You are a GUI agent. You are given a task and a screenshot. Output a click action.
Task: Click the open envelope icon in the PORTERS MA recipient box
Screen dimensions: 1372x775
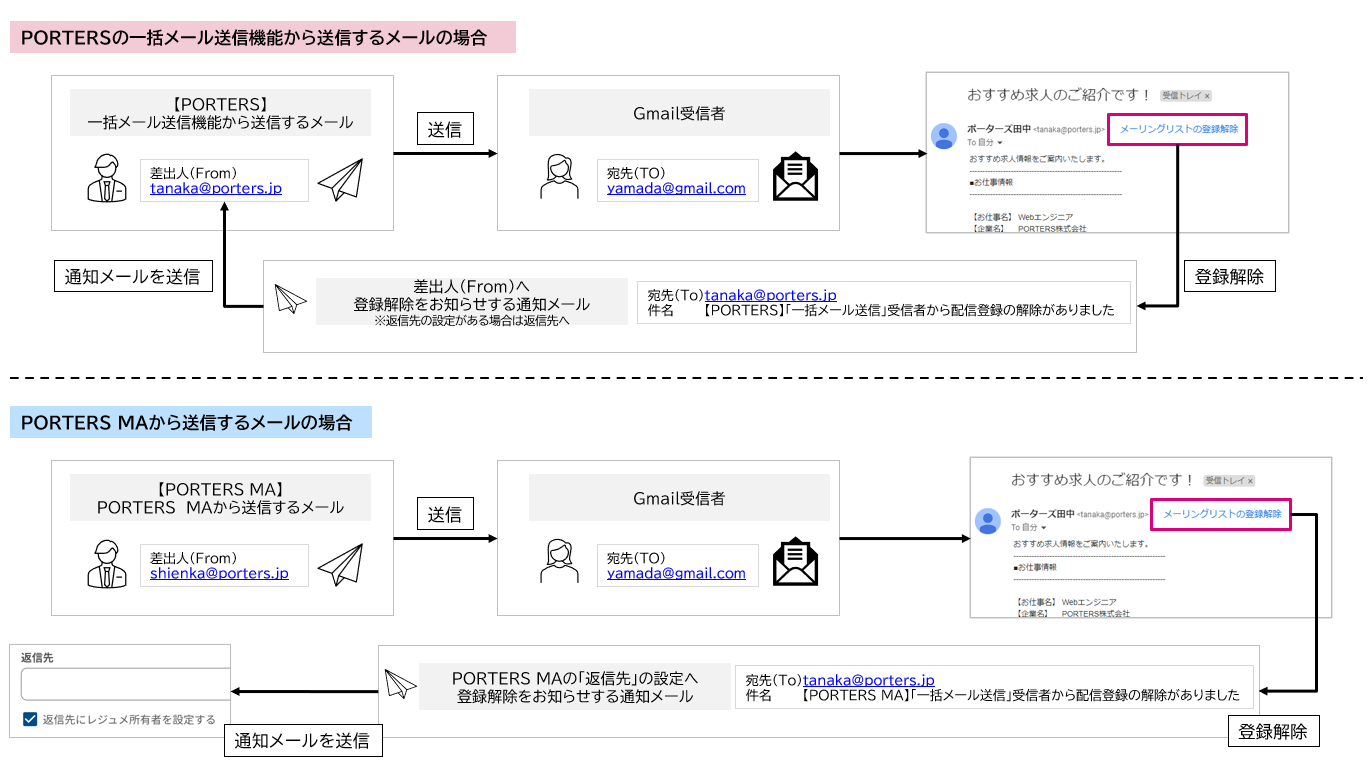(x=795, y=562)
